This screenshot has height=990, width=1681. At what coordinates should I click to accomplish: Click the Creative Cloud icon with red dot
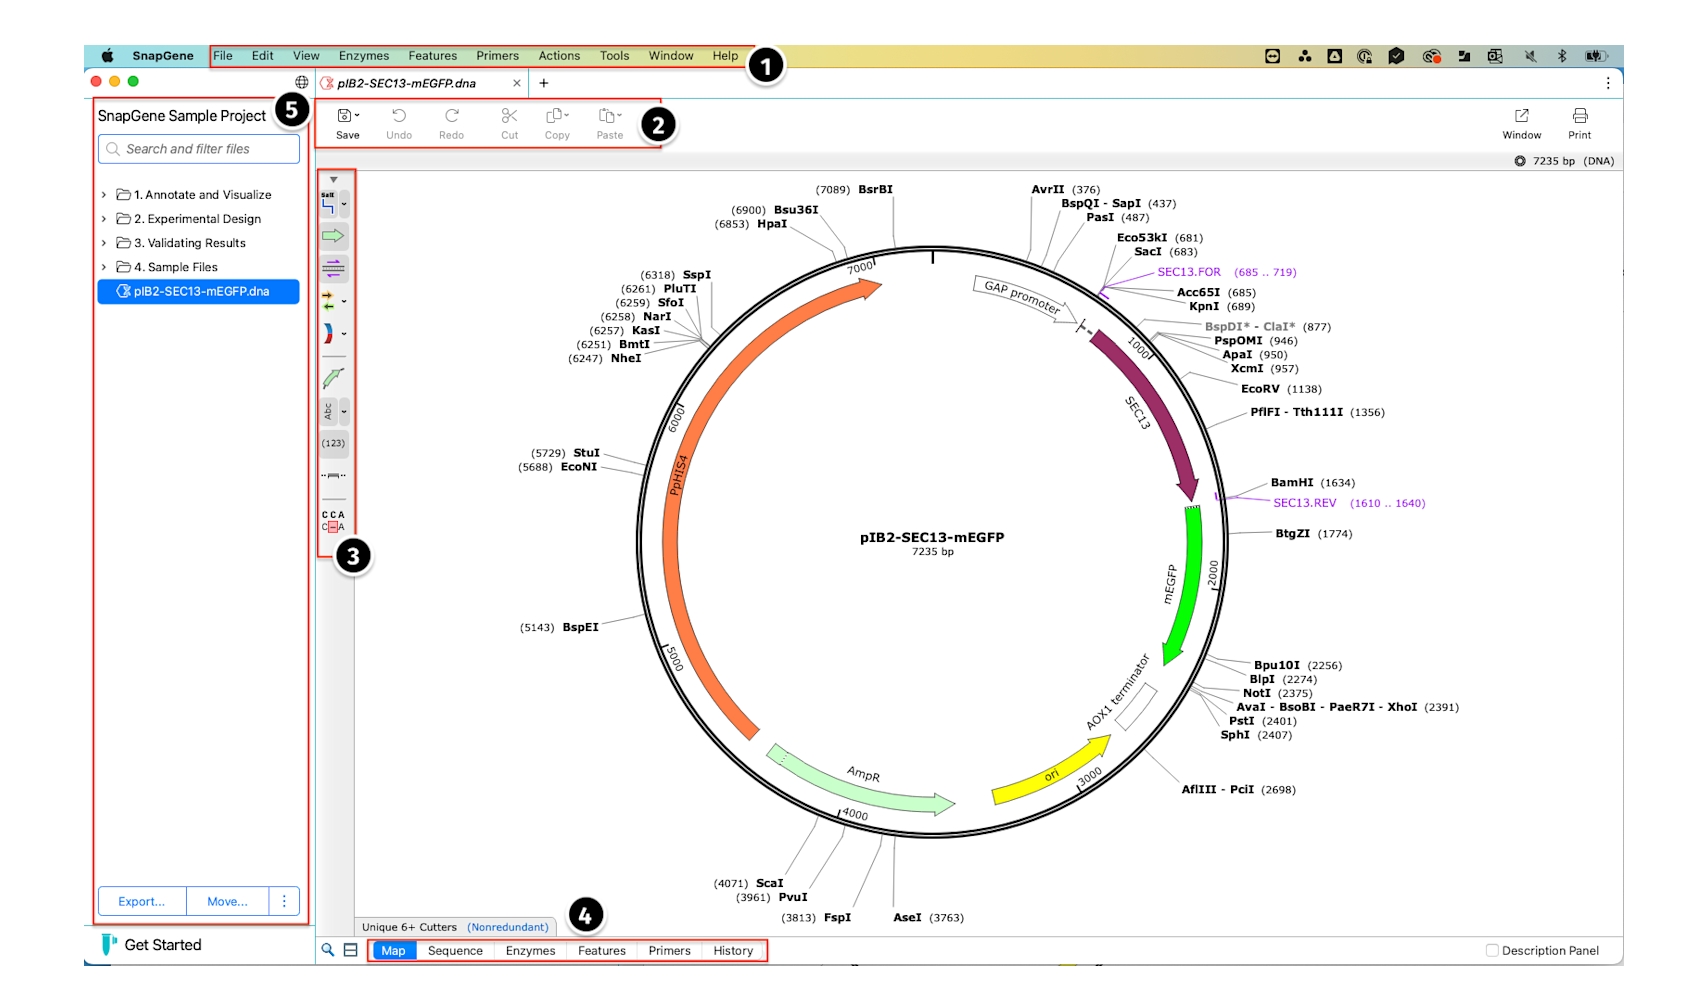[x=1432, y=56]
